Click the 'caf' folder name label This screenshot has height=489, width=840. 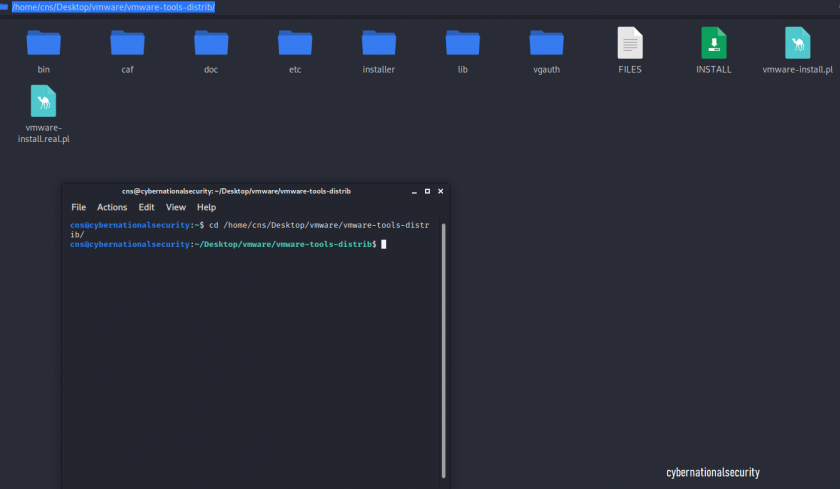pos(128,70)
